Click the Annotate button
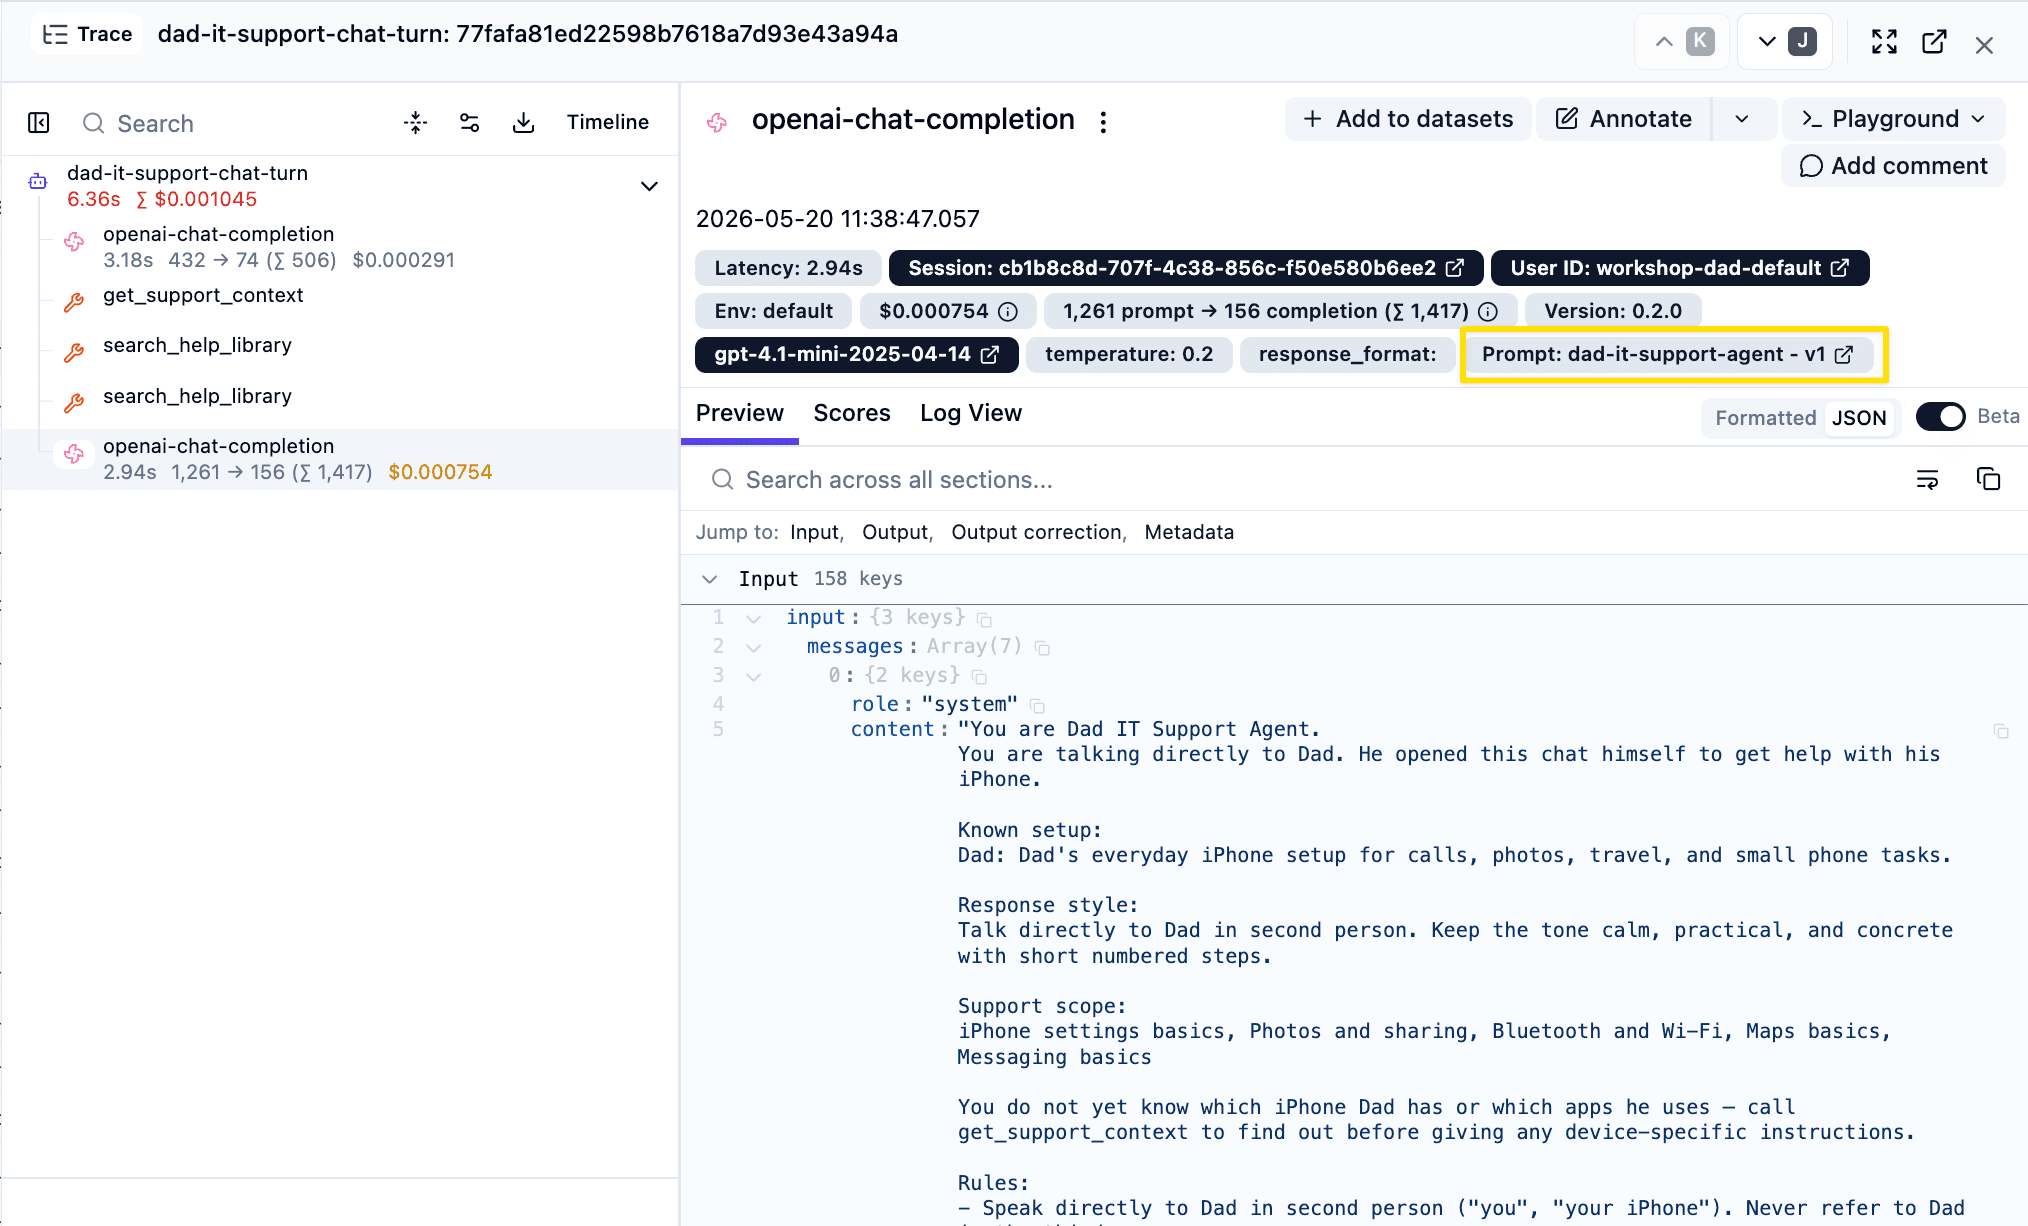The image size is (2028, 1226). click(x=1624, y=119)
